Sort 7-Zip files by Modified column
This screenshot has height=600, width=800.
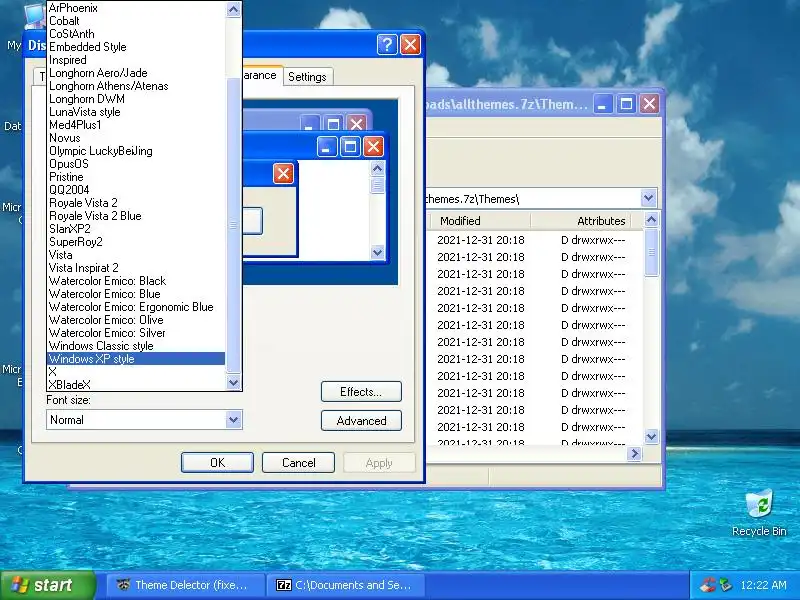(480, 221)
